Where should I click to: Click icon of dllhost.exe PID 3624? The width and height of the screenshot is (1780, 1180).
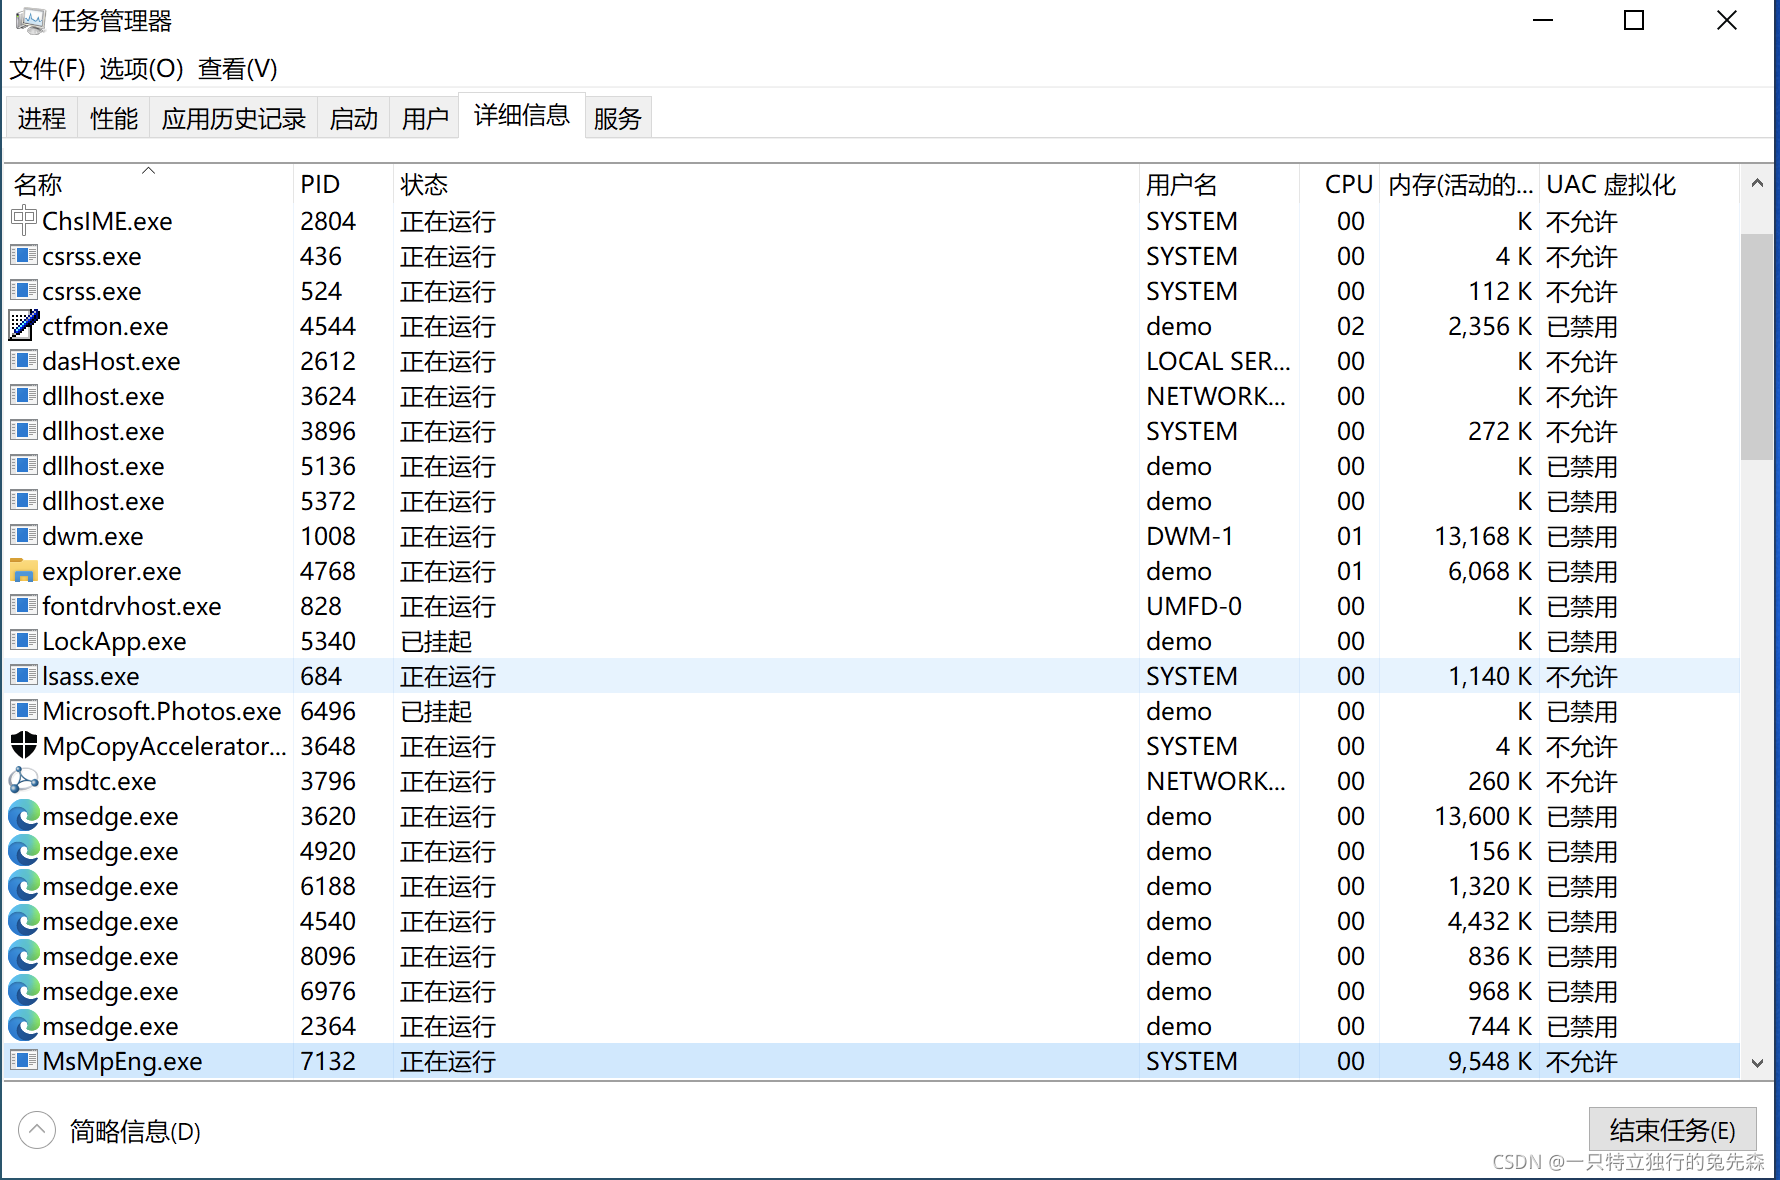[24, 395]
